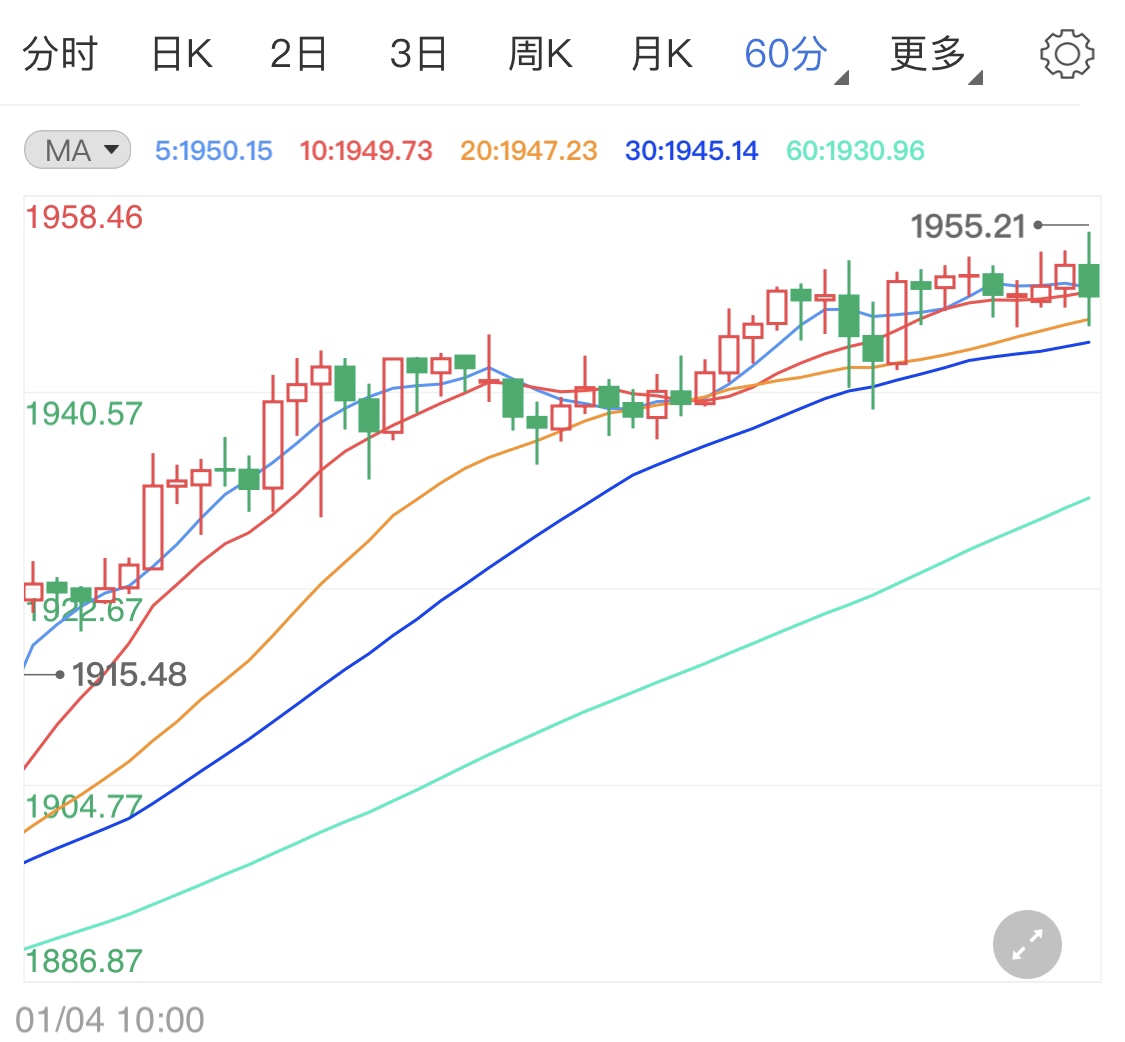Click the MA10 value 10:1949.73

click(x=366, y=151)
